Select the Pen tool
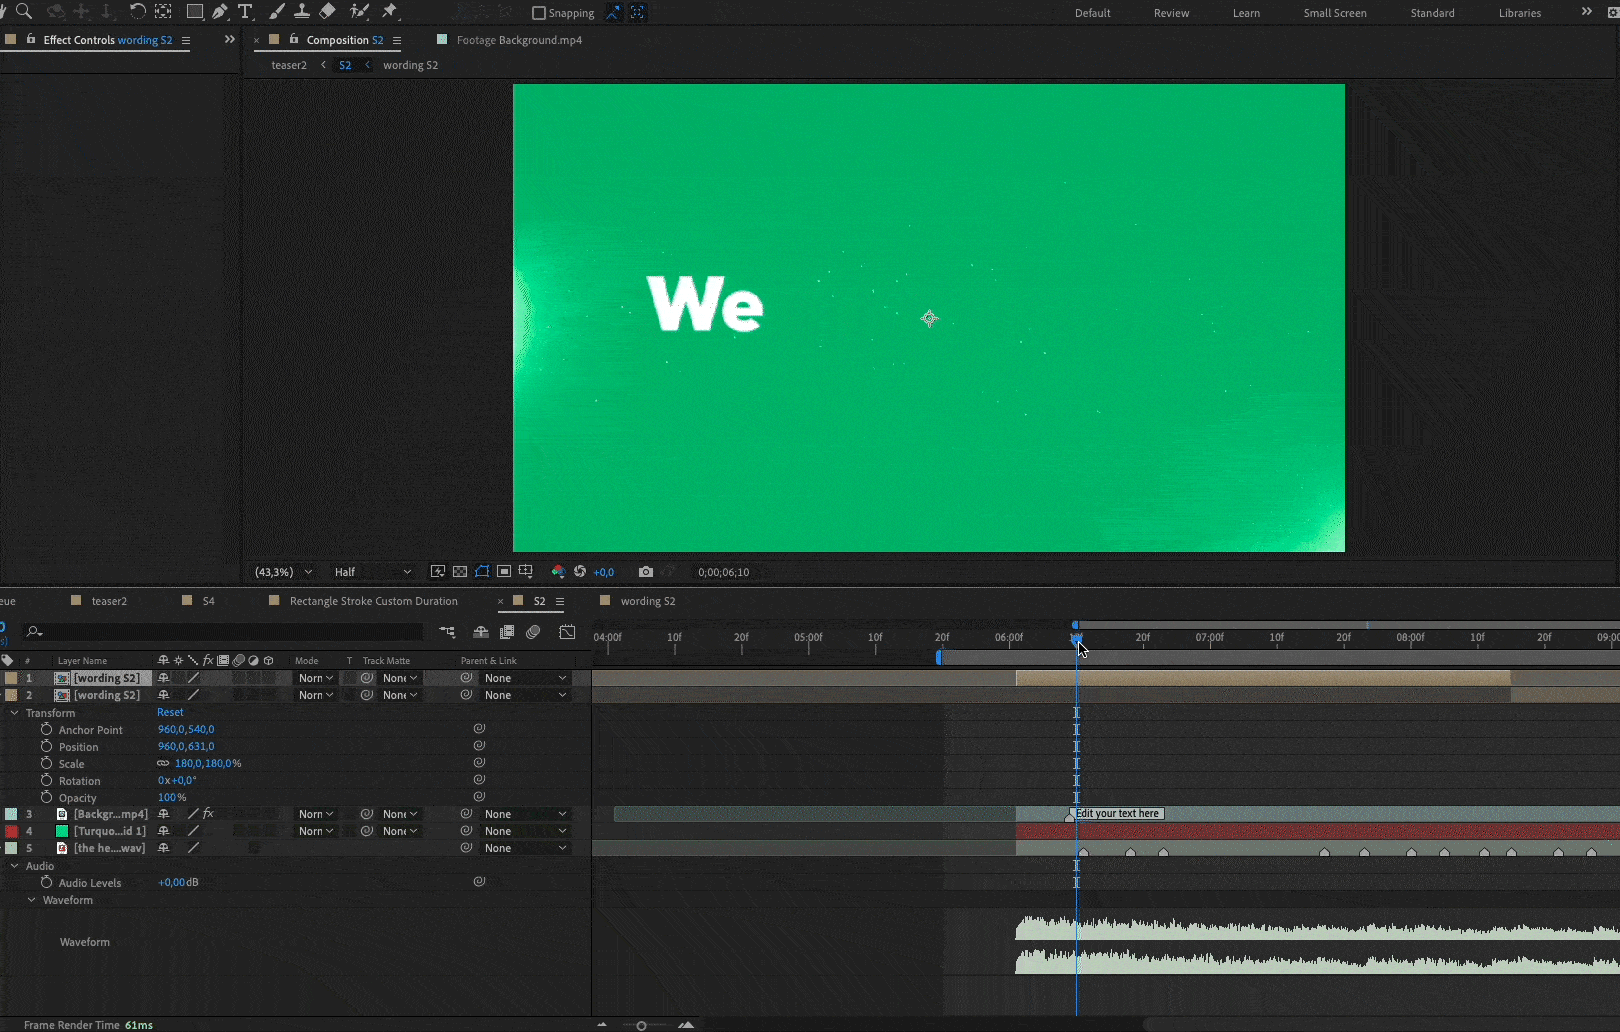 [219, 12]
